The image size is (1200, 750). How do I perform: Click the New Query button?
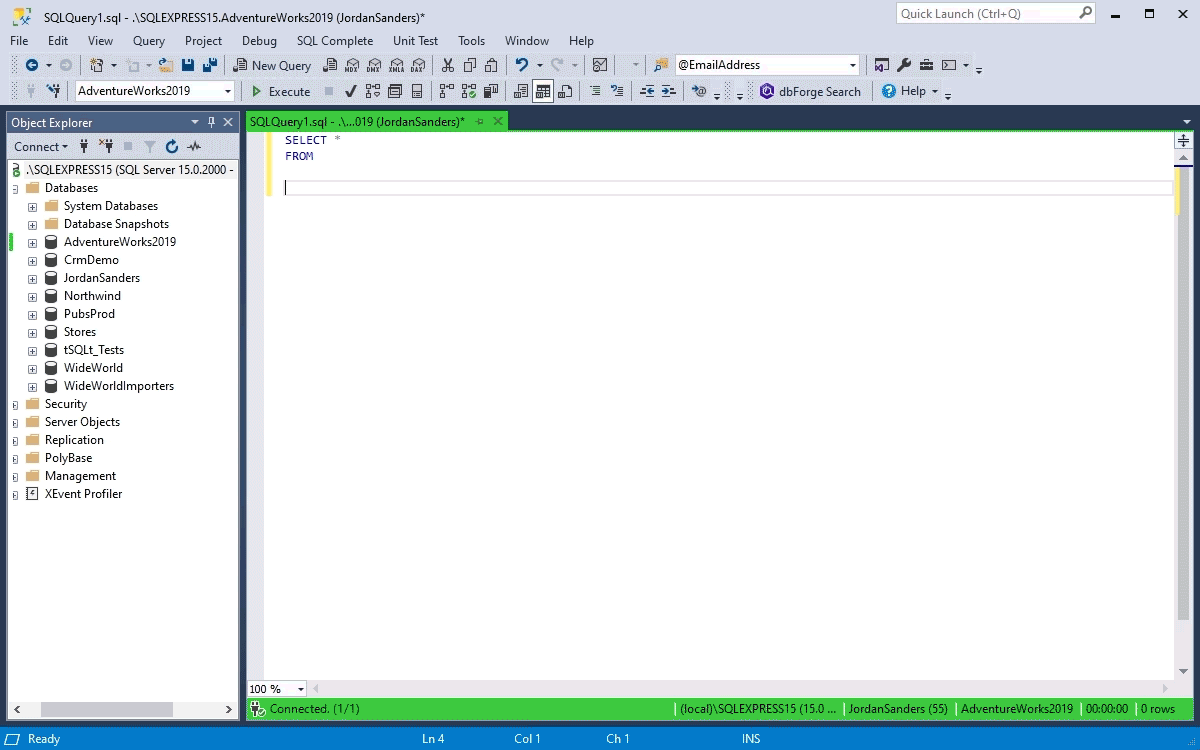coord(272,65)
